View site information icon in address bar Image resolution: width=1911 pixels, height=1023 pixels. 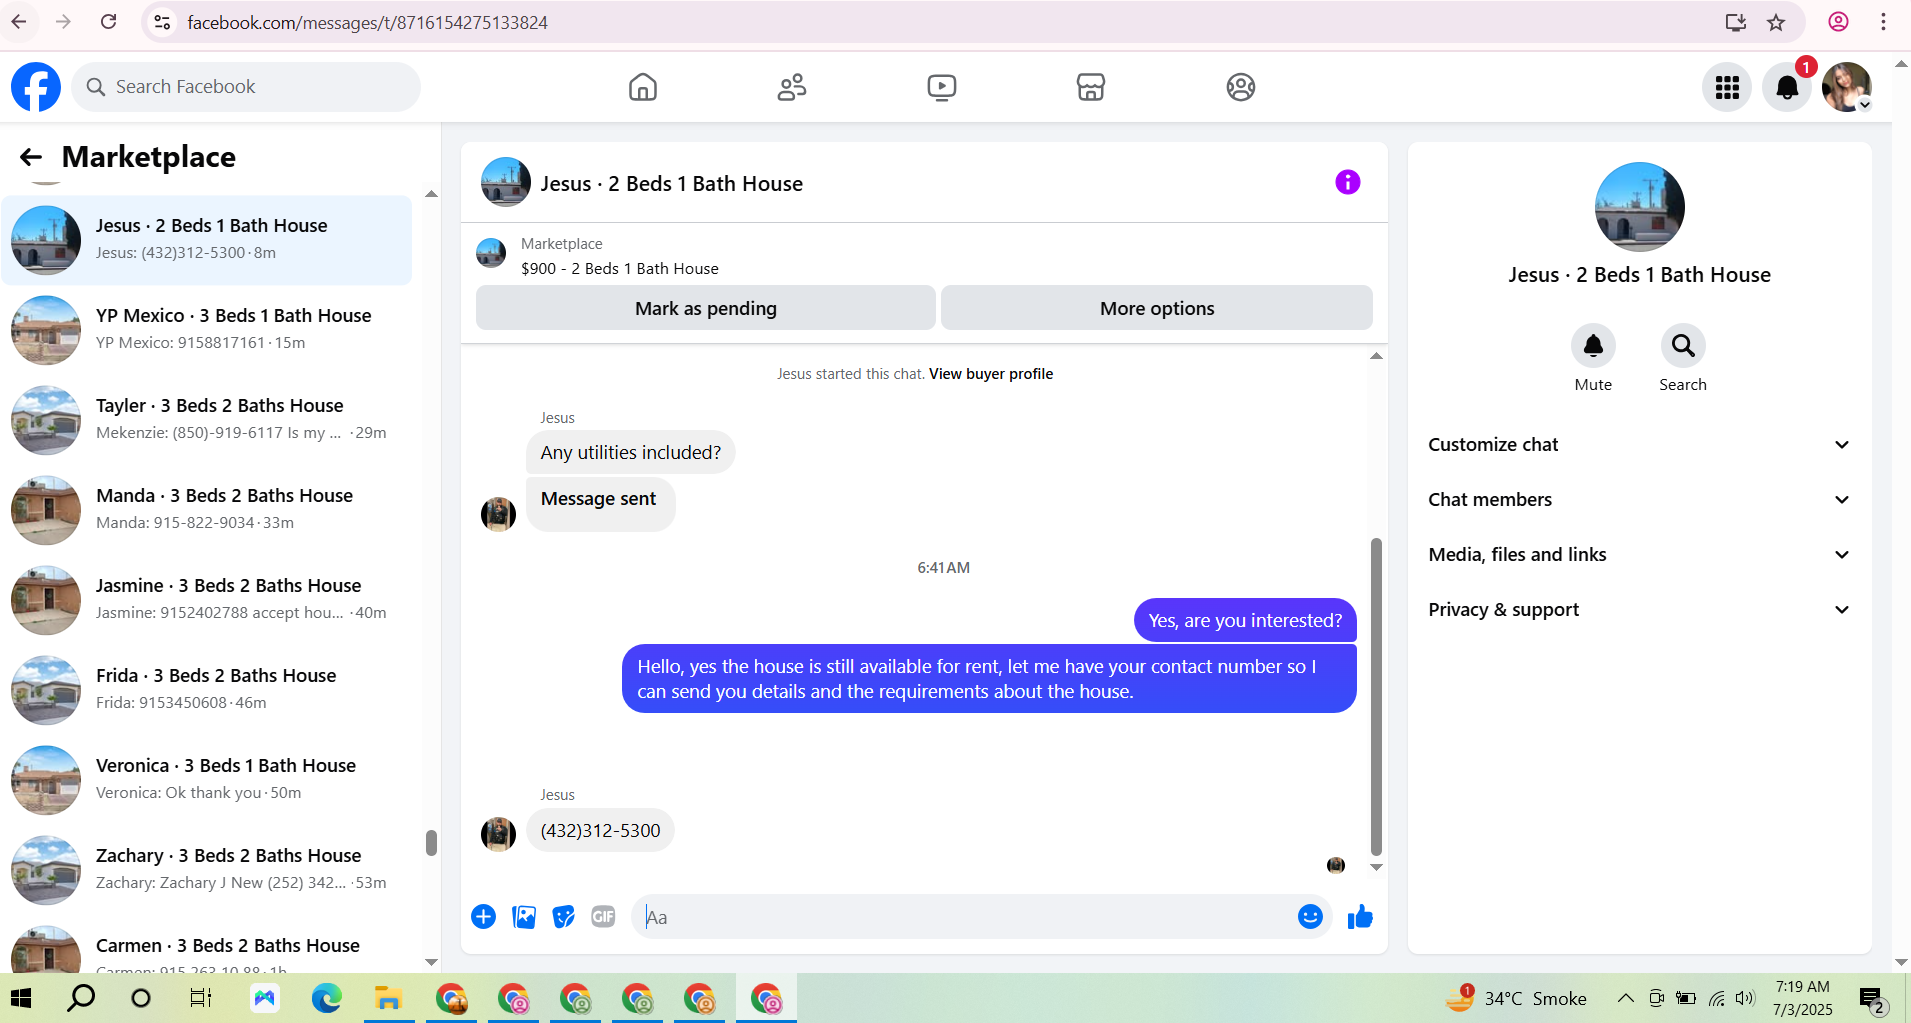pos(162,22)
